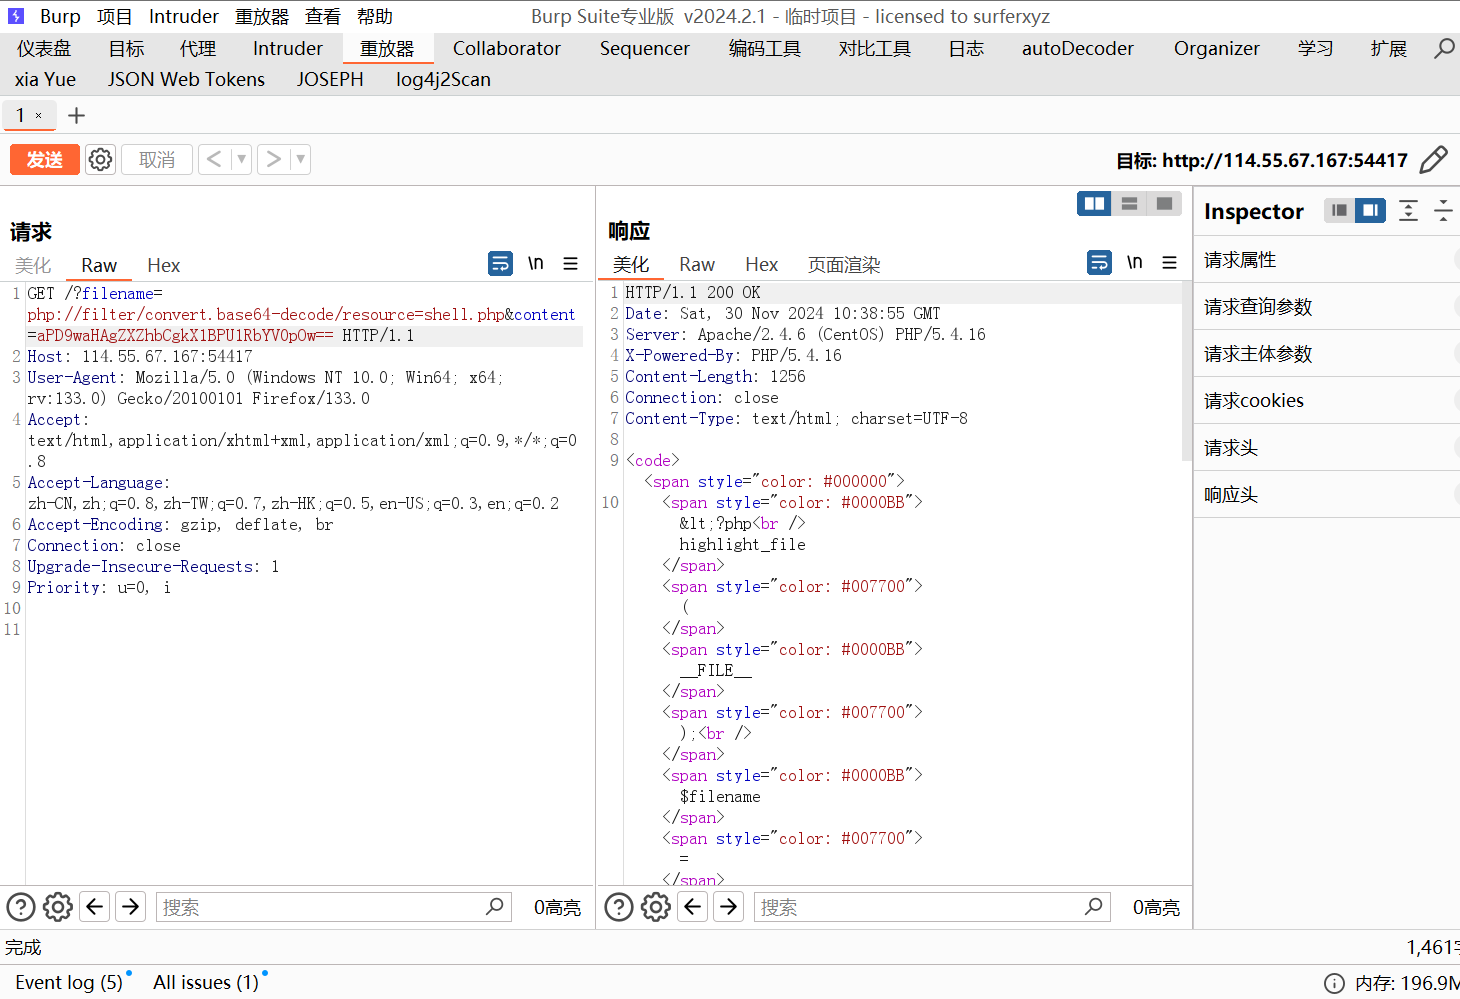
Task: Add a new Repeater tab with plus
Action: [76, 115]
